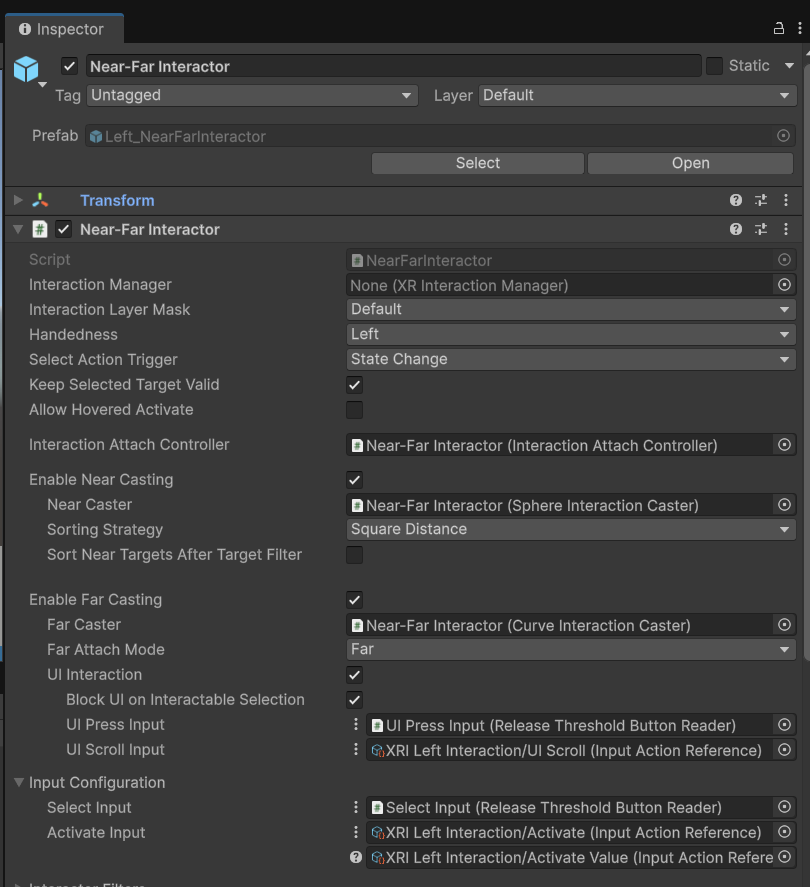
Task: Open Near-Far Interactor presets icon
Action: 761,229
